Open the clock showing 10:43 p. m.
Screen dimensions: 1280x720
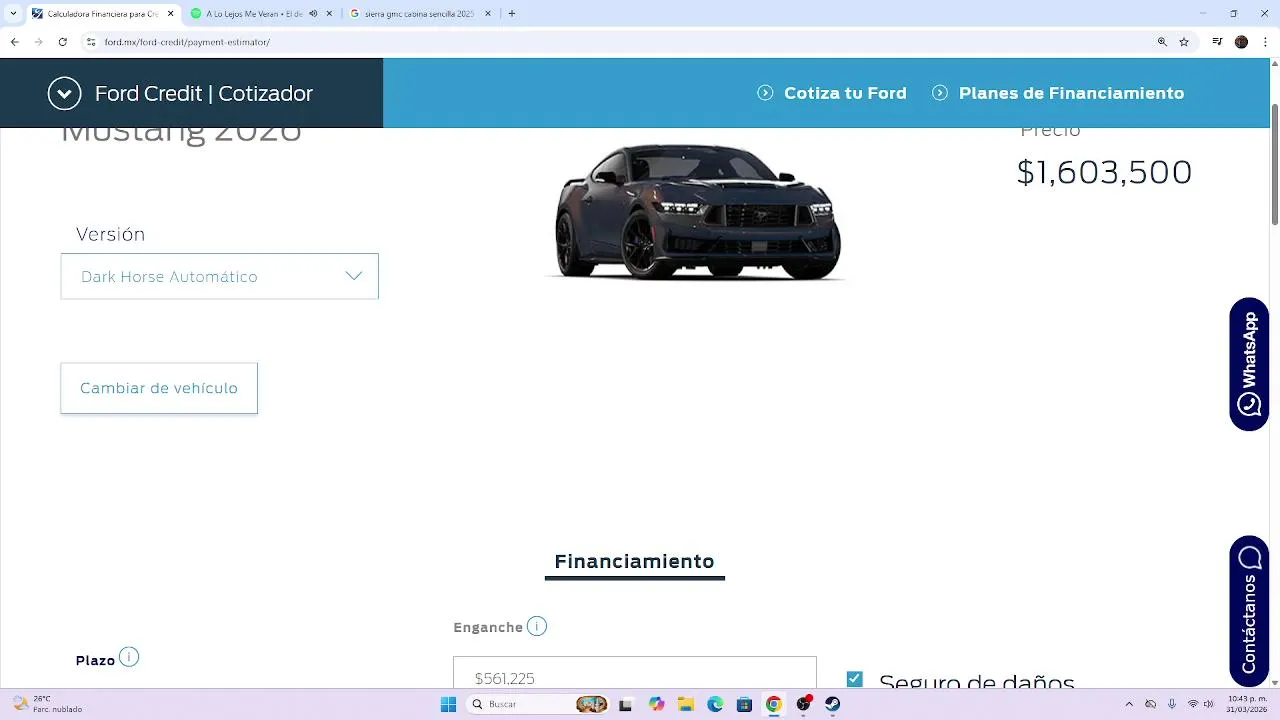pyautogui.click(x=1247, y=704)
